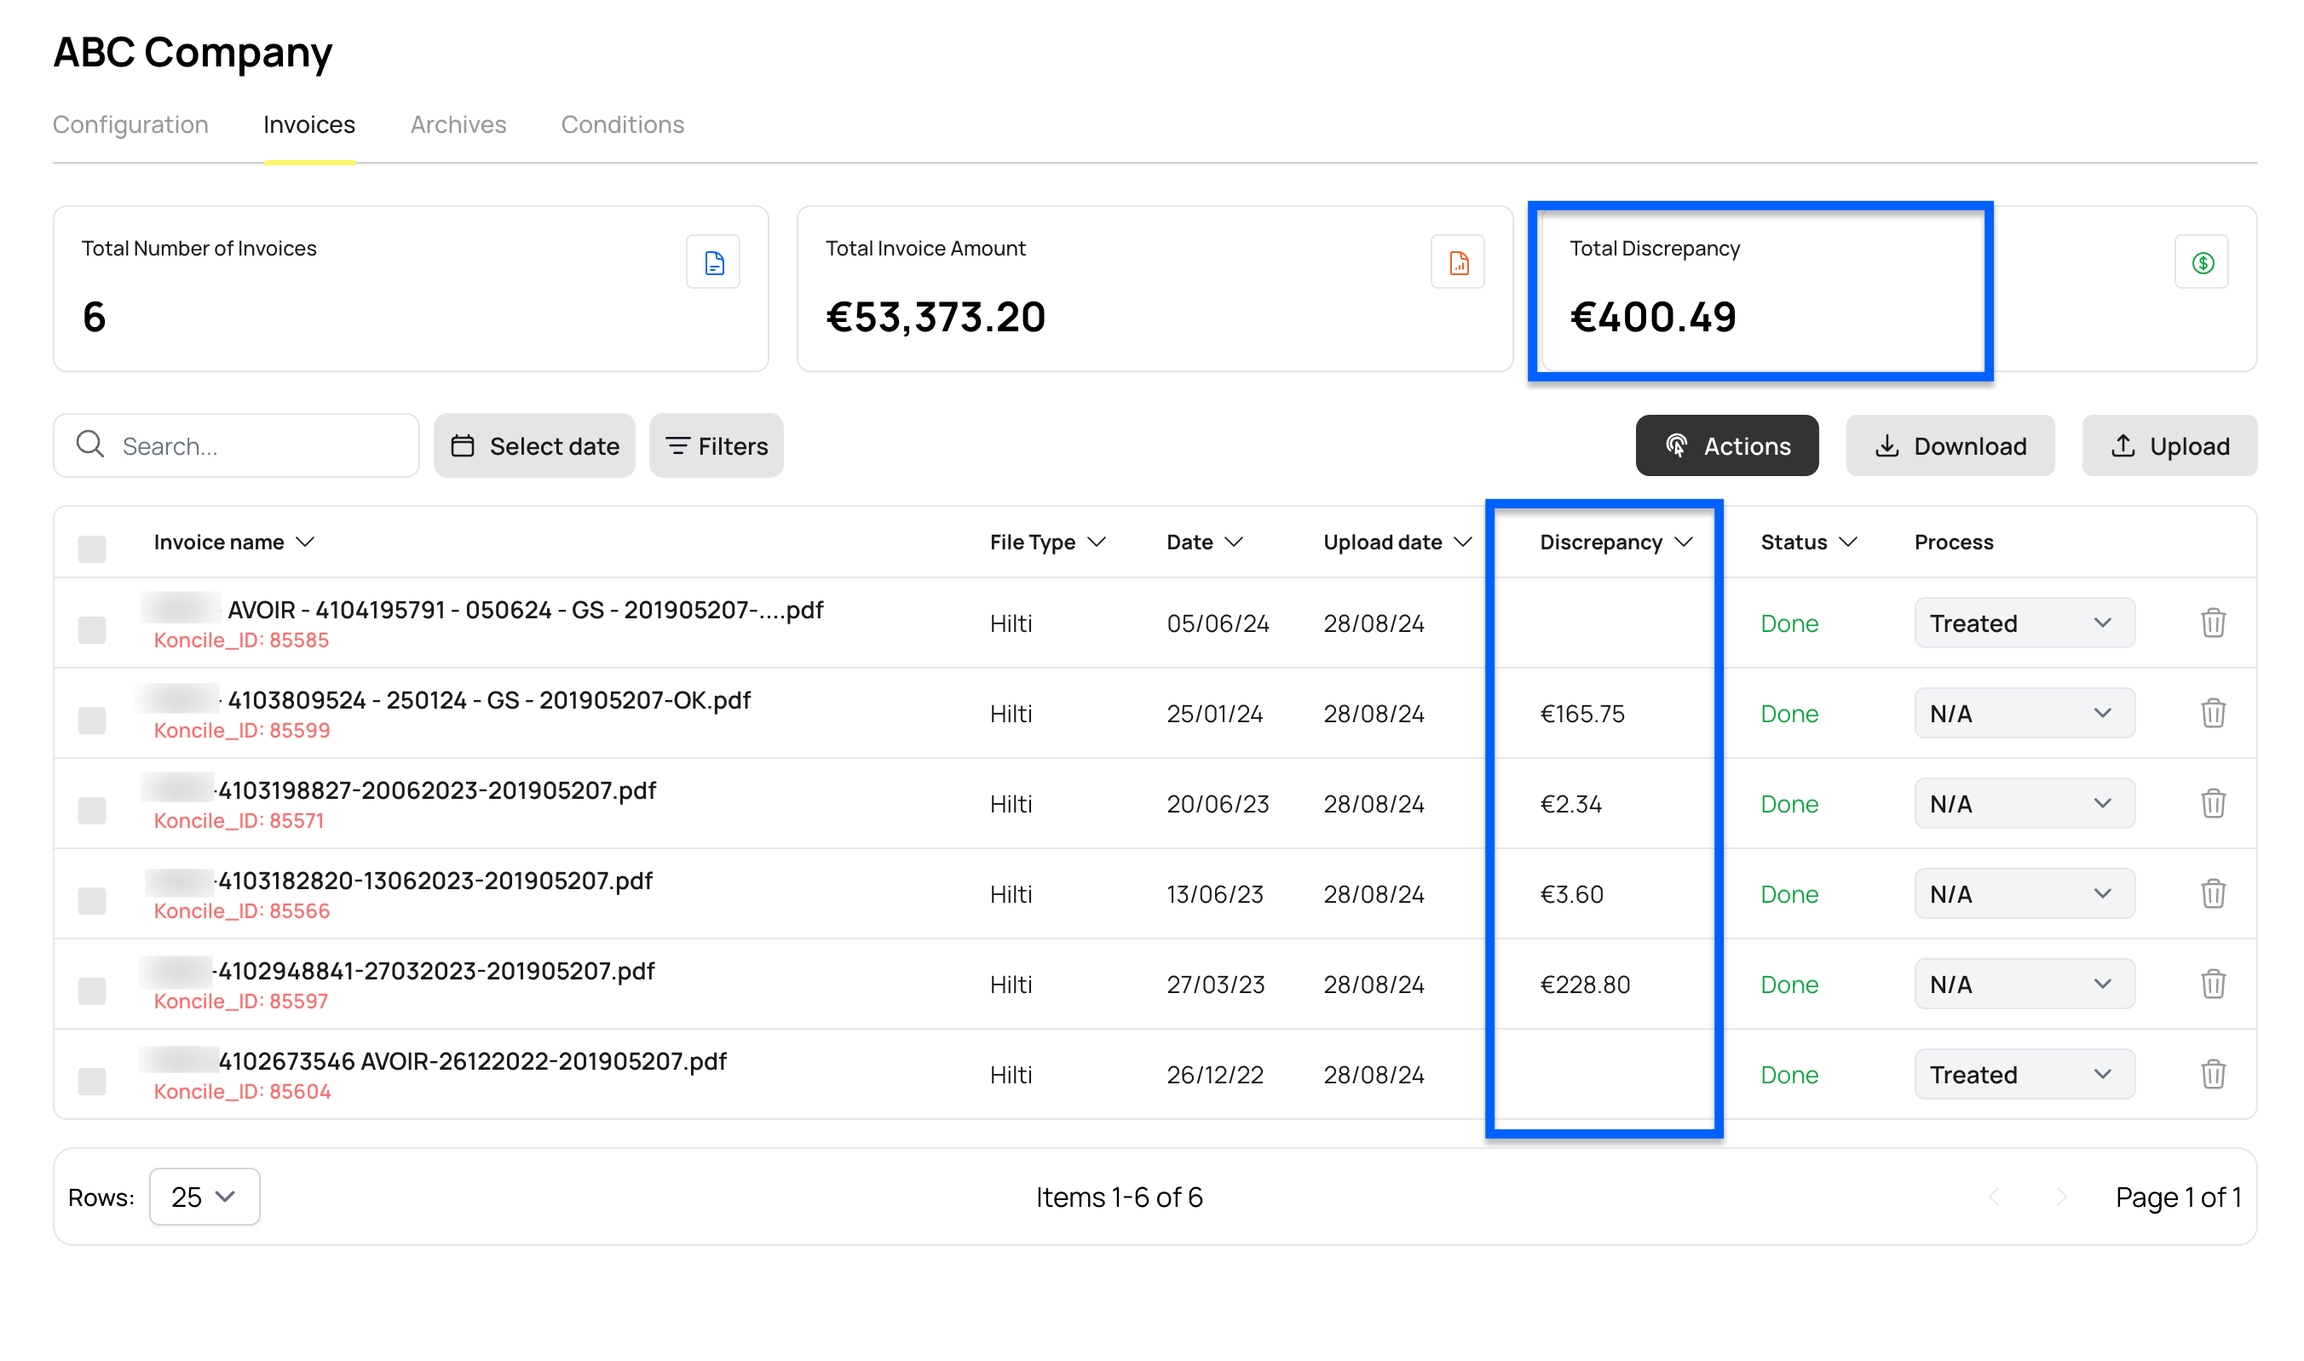Expand N/A process dropdown for €2.34 invoice
2304x1361 pixels.
pyautogui.click(x=2024, y=804)
